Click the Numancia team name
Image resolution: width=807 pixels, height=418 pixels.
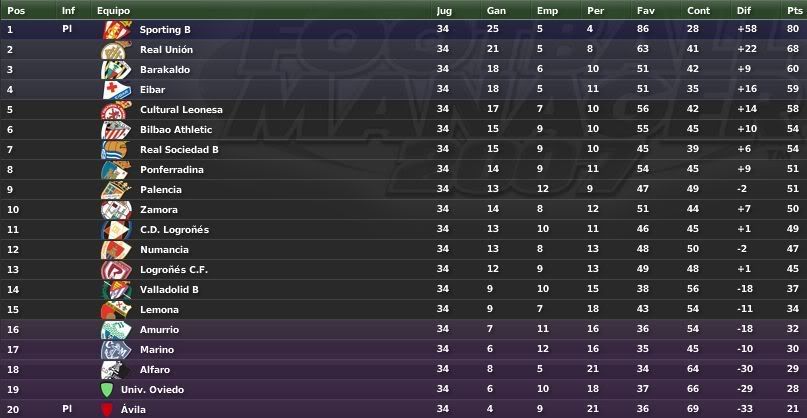pyautogui.click(x=164, y=250)
